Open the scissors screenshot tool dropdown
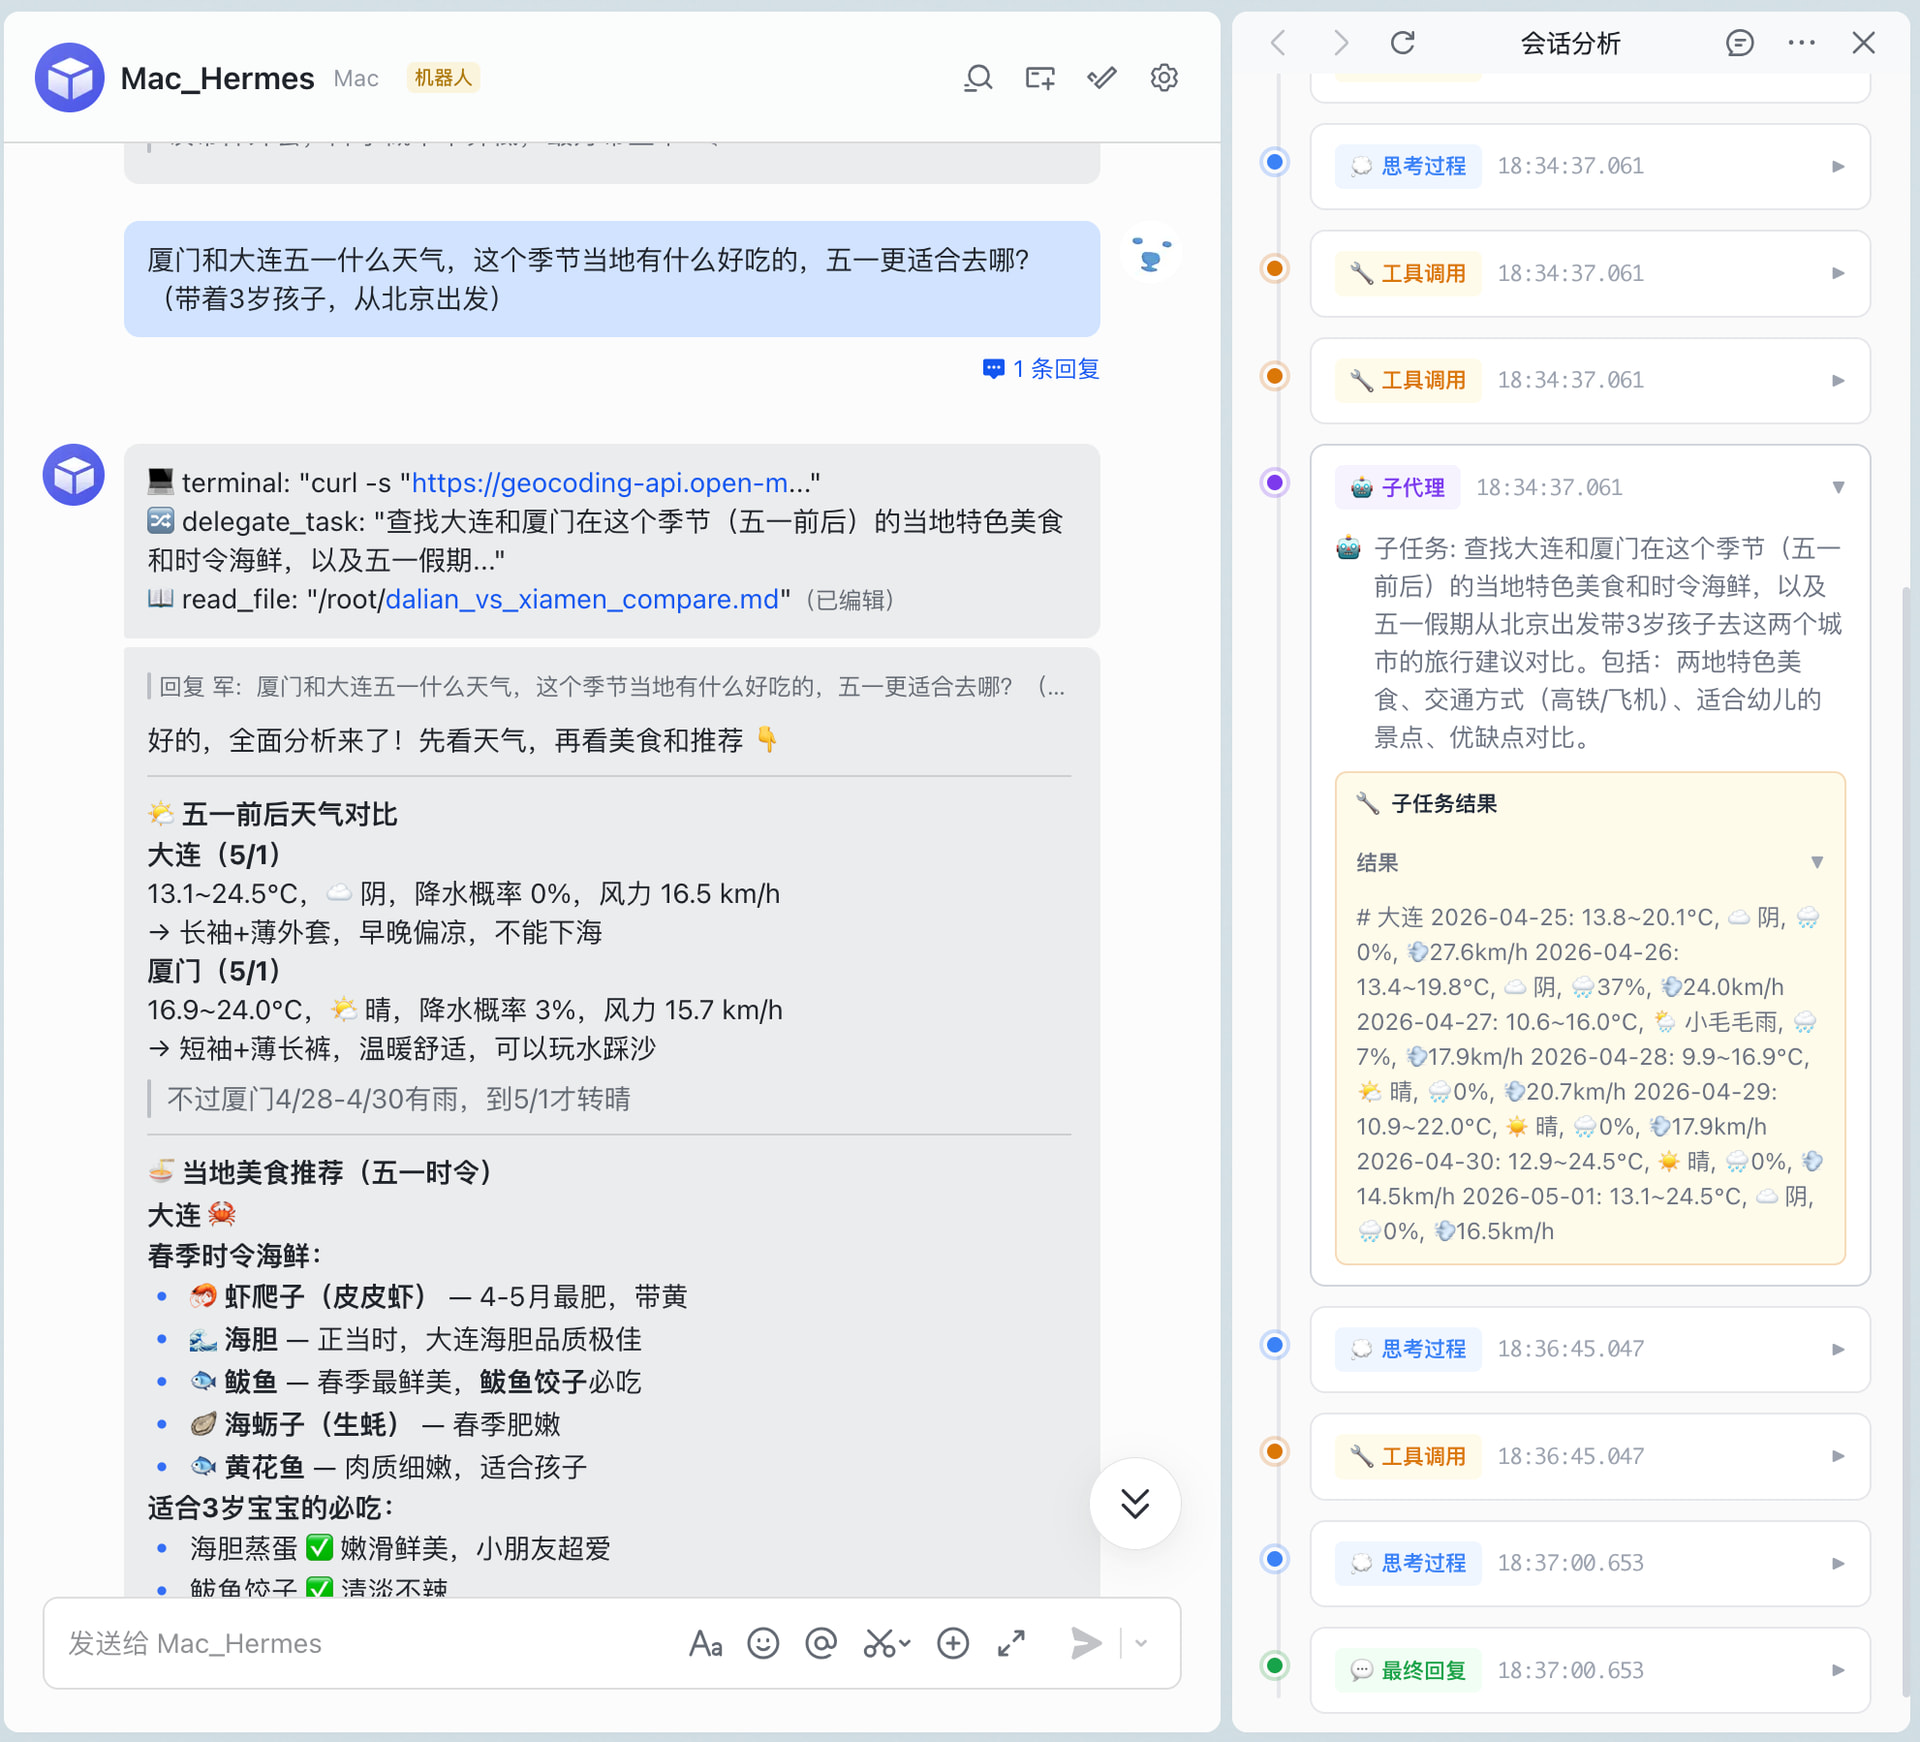The image size is (1920, 1742). [905, 1643]
